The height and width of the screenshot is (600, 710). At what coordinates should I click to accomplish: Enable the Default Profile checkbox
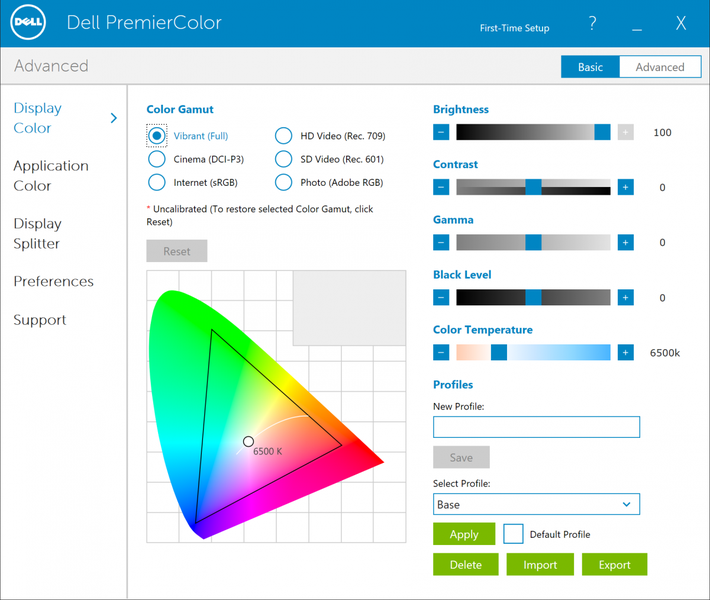[513, 534]
